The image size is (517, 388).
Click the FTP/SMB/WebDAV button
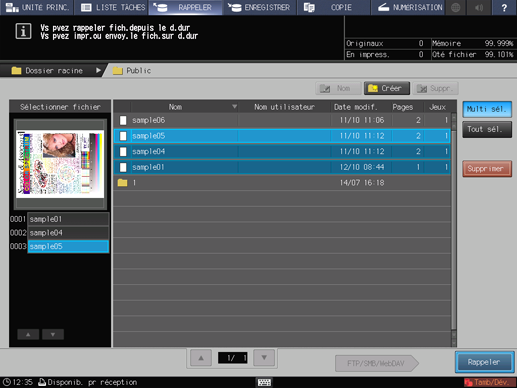[377, 363]
